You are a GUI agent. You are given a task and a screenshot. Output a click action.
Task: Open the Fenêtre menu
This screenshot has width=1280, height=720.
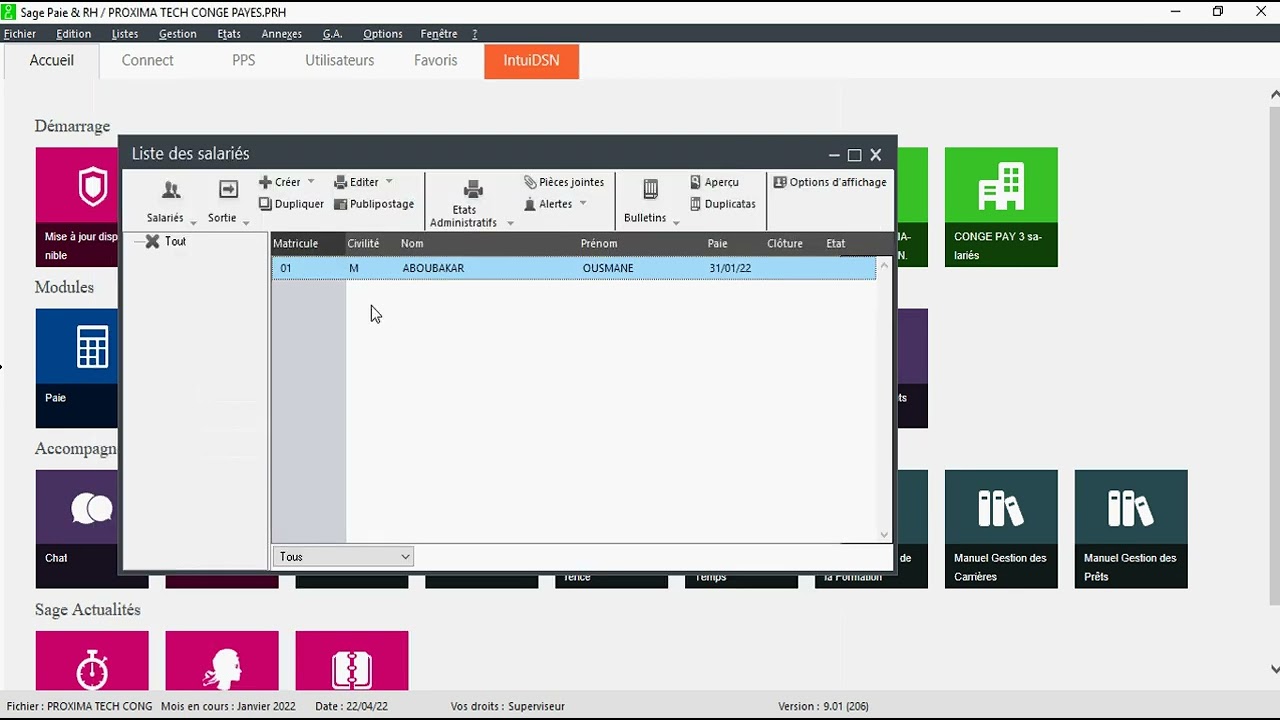coord(439,33)
